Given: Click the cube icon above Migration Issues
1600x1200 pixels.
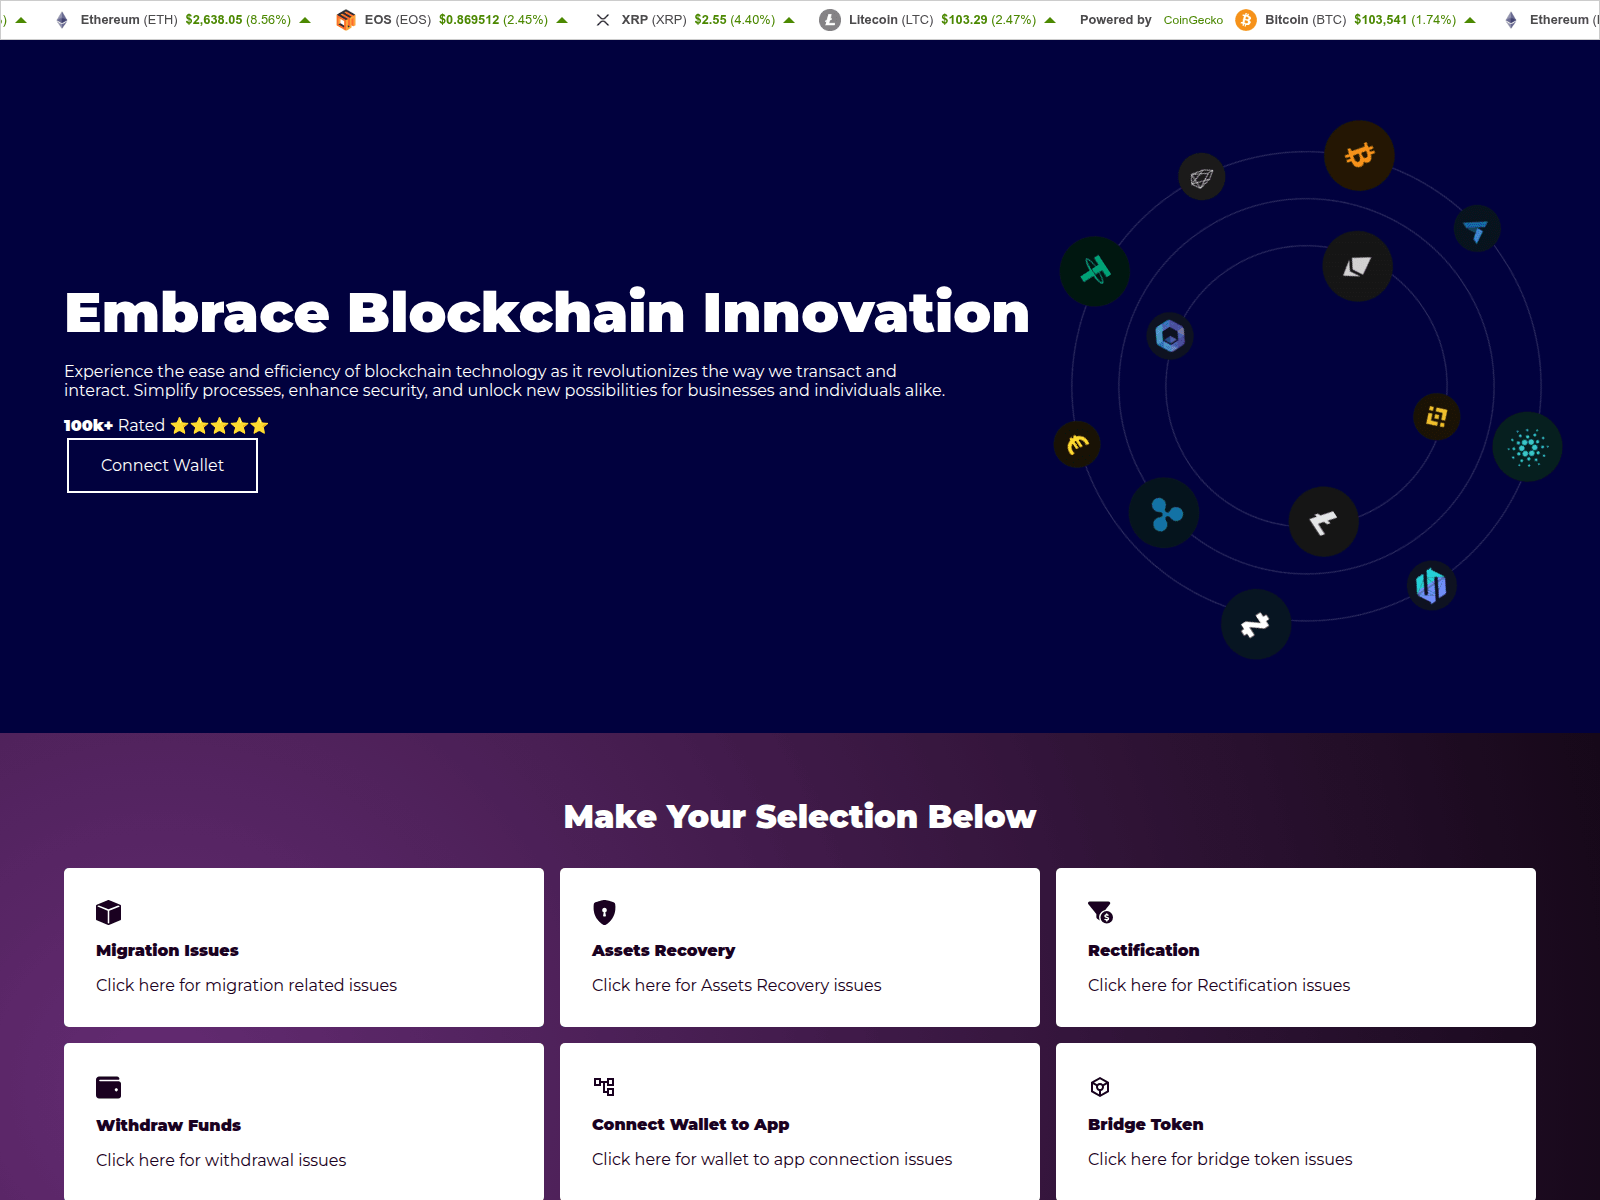Looking at the screenshot, I should pyautogui.click(x=108, y=912).
